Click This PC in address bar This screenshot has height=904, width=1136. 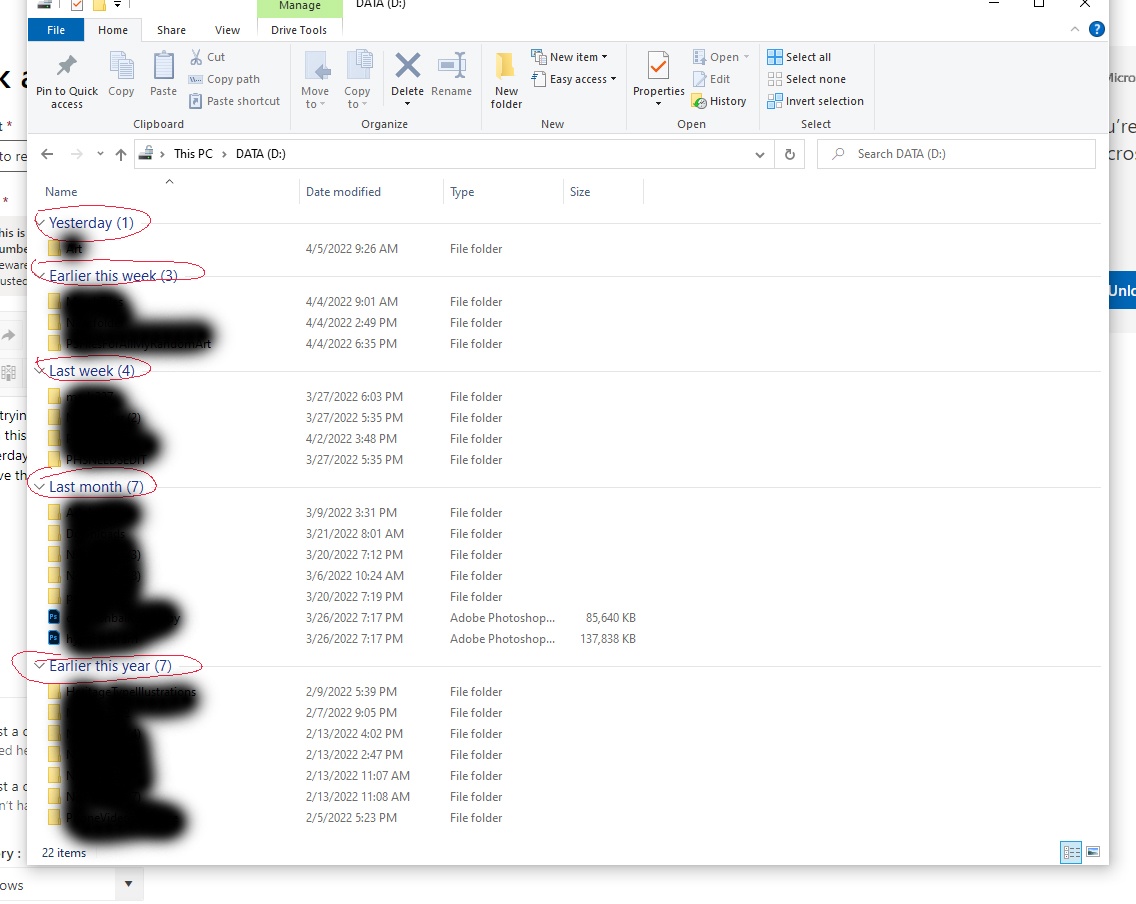[193, 154]
